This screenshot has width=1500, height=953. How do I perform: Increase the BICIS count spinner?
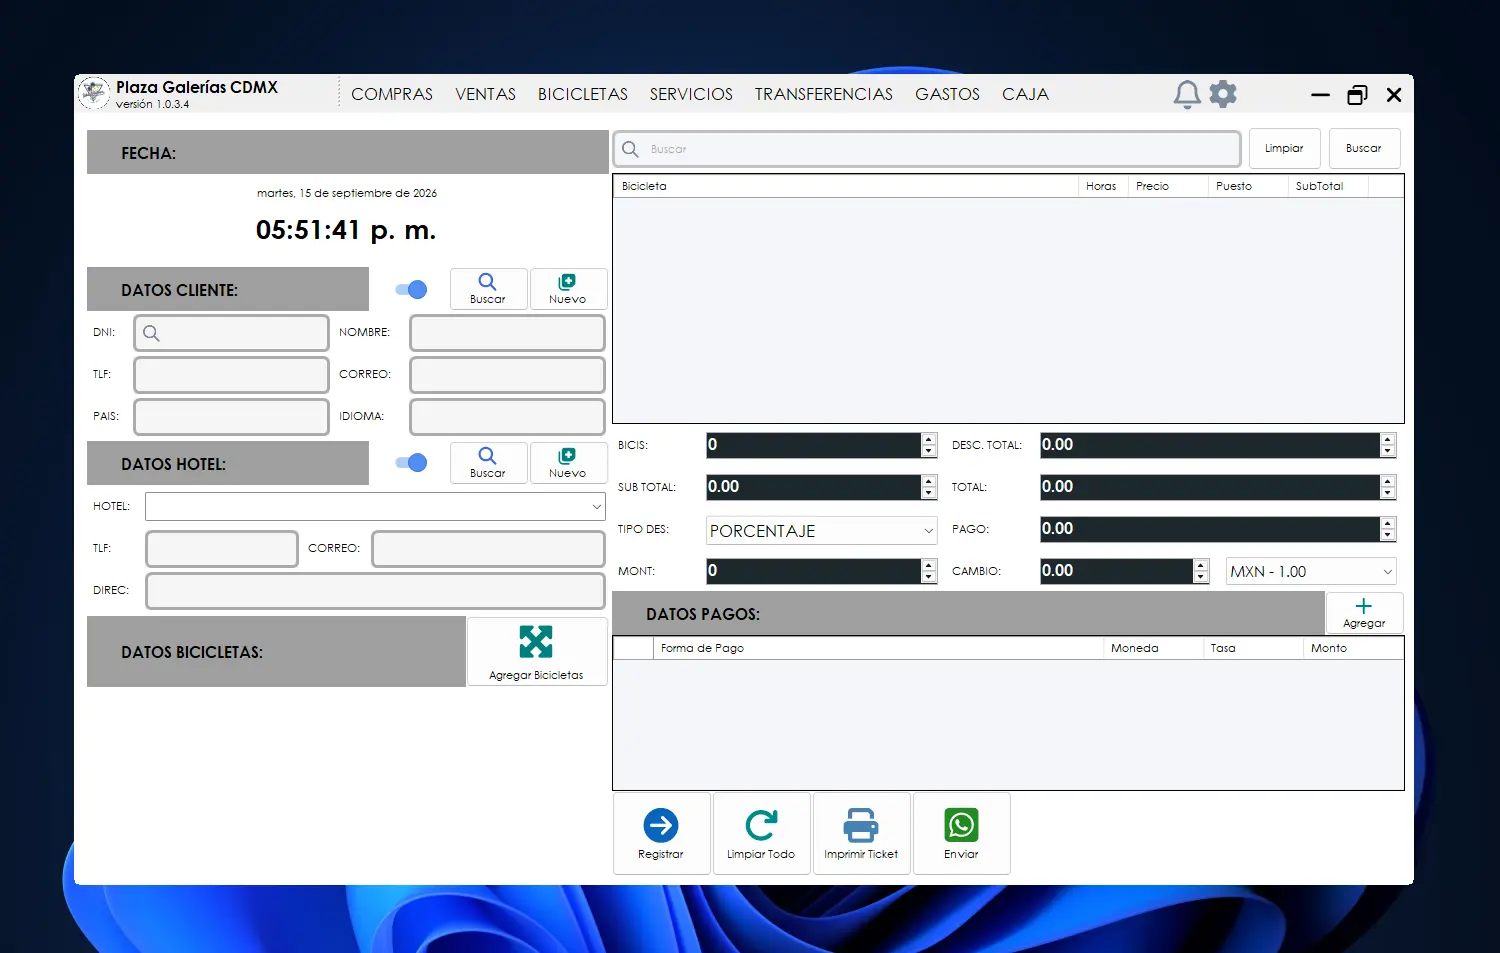tap(929, 439)
